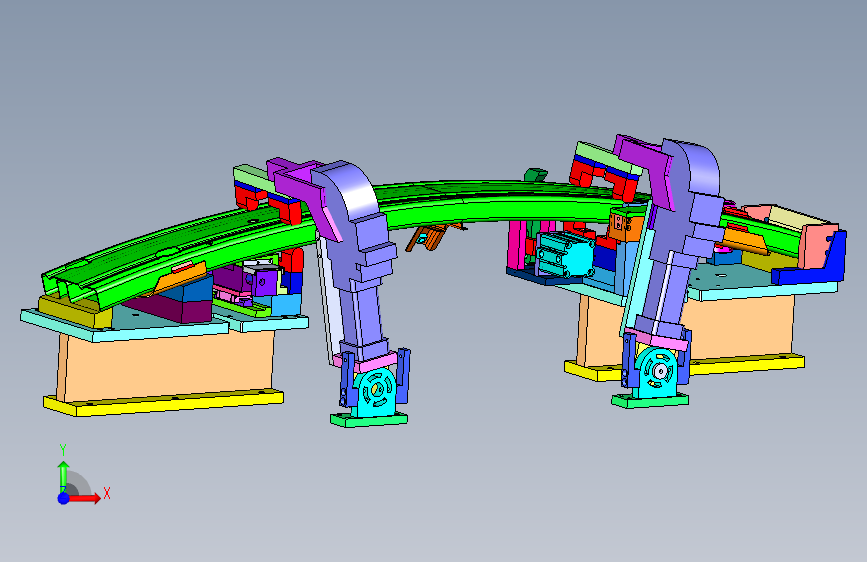
Task: Select the left cyan pivot bearing bracket
Action: tap(376, 392)
